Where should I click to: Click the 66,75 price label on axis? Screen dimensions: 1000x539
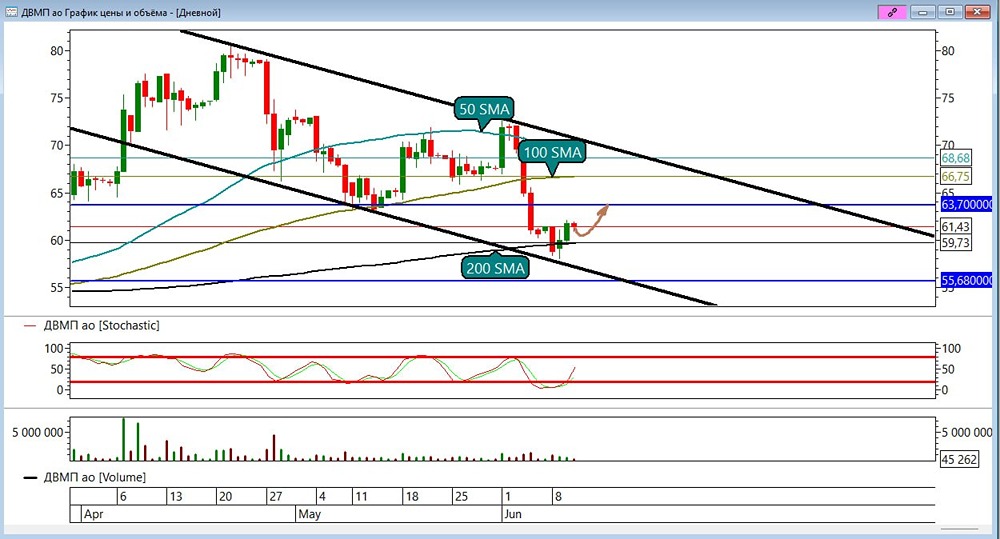click(955, 176)
